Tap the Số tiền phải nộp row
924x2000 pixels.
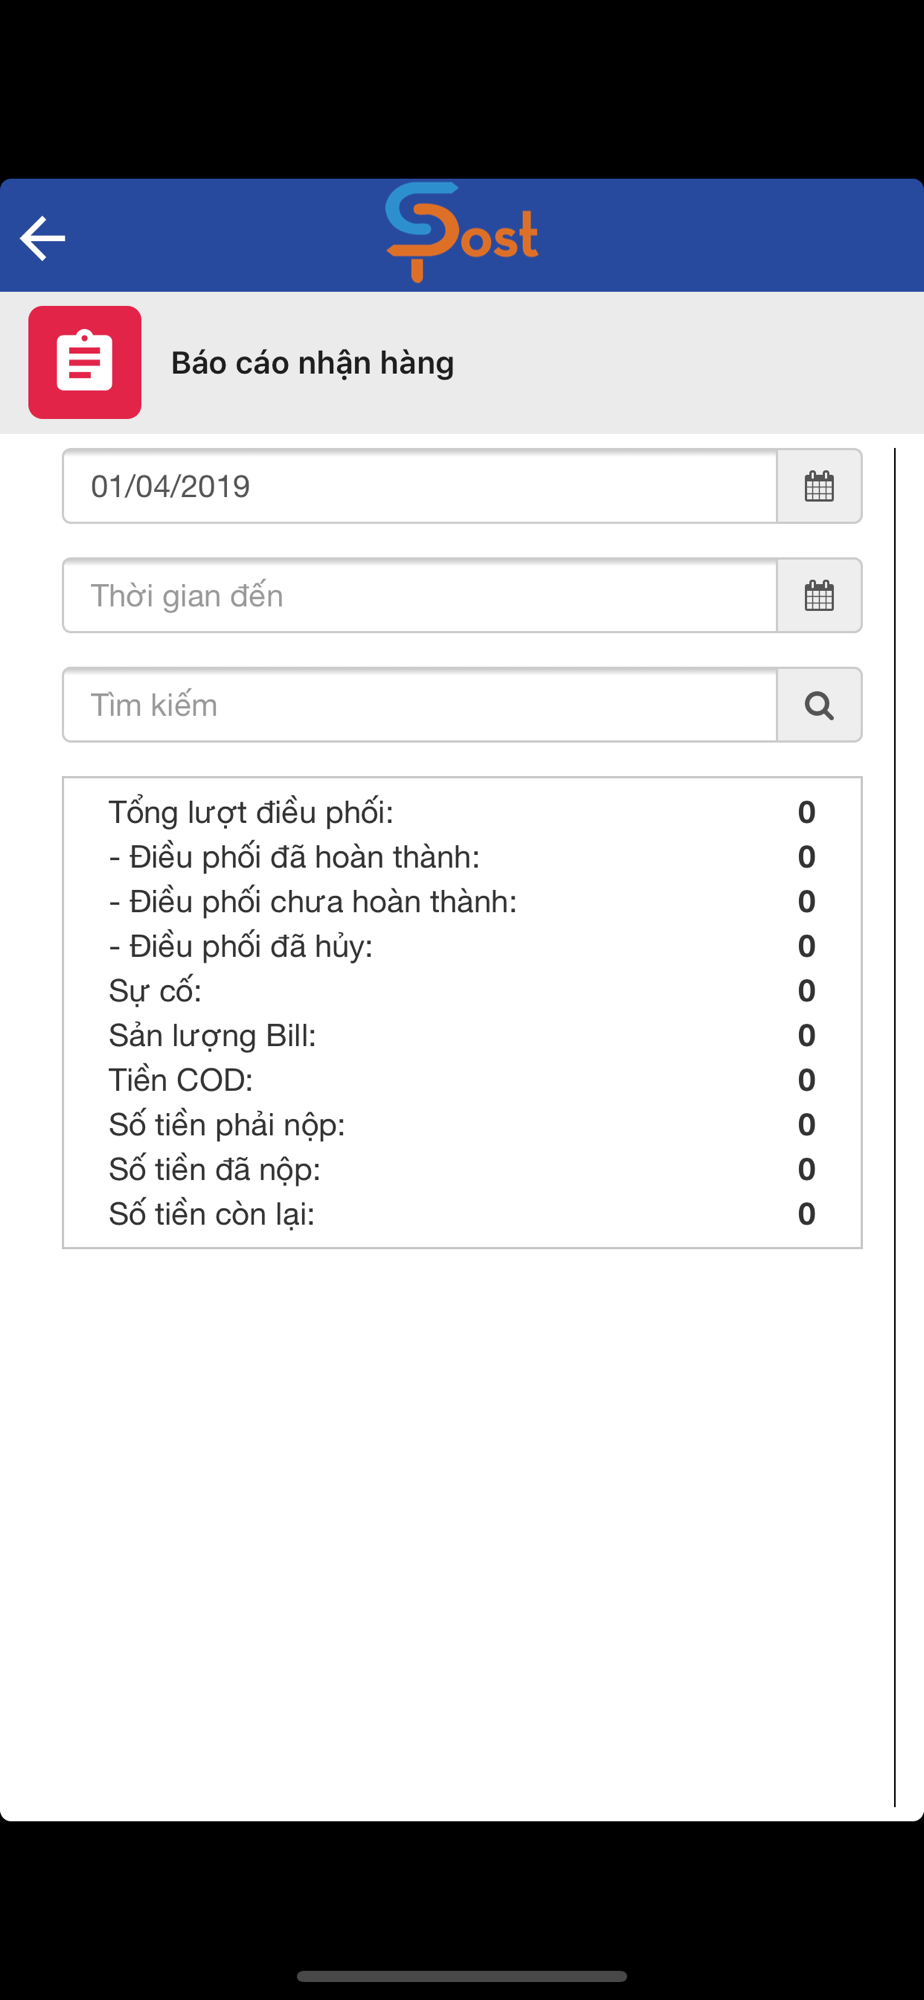click(x=462, y=1125)
